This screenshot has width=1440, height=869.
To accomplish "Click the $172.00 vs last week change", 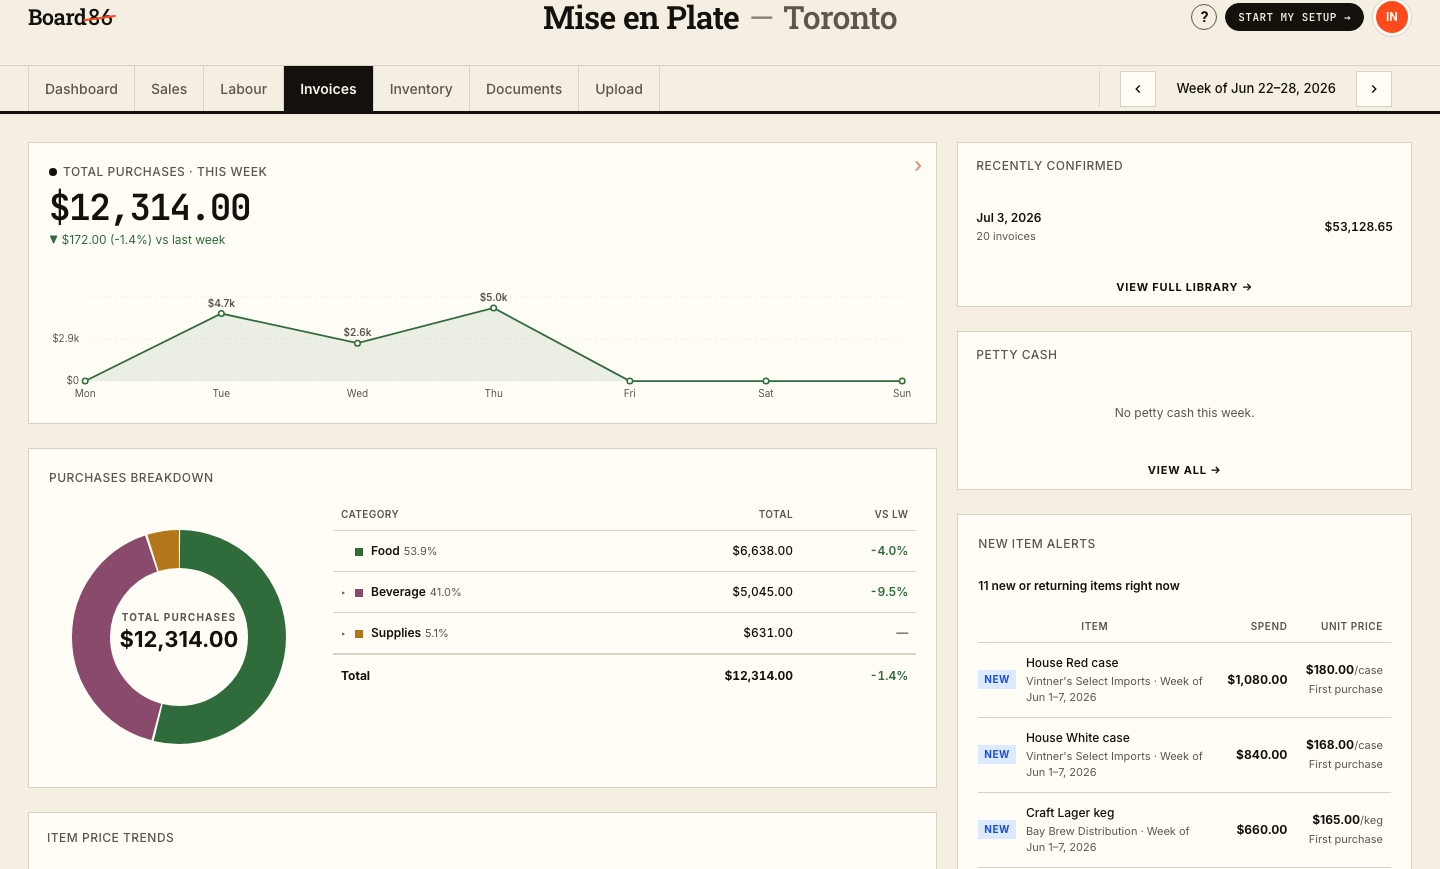I will (x=137, y=240).
